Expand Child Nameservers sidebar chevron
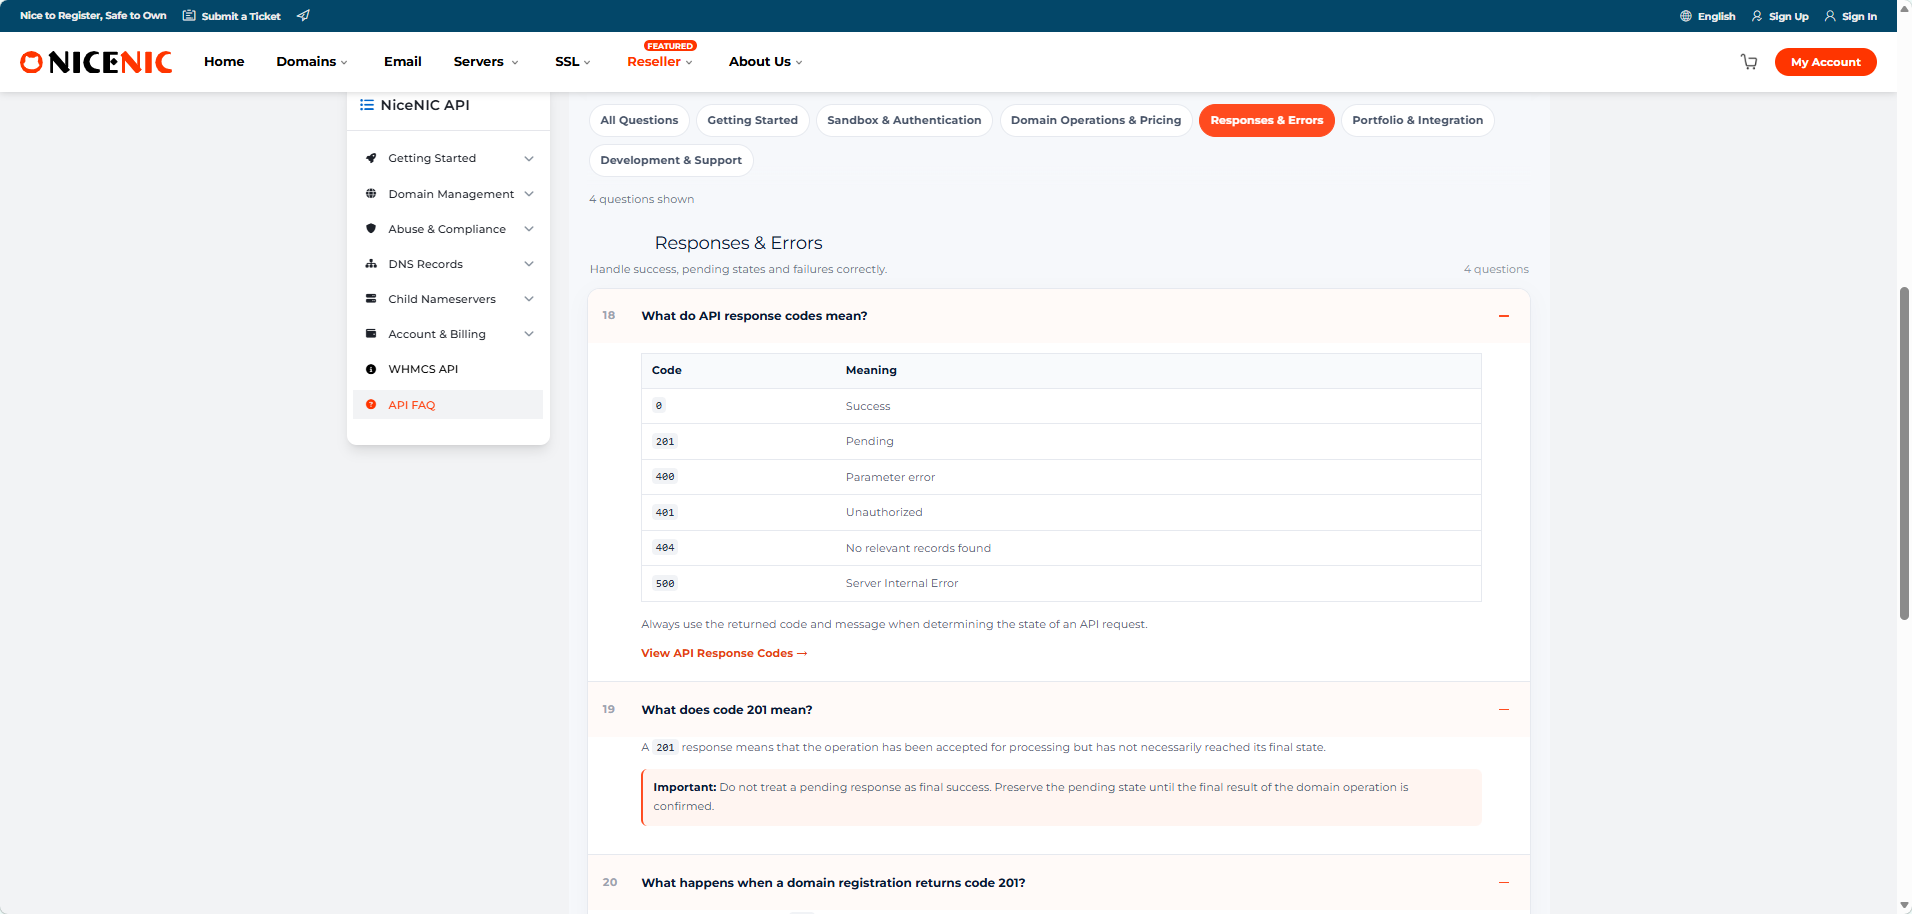The image size is (1912, 914). pyautogui.click(x=529, y=299)
